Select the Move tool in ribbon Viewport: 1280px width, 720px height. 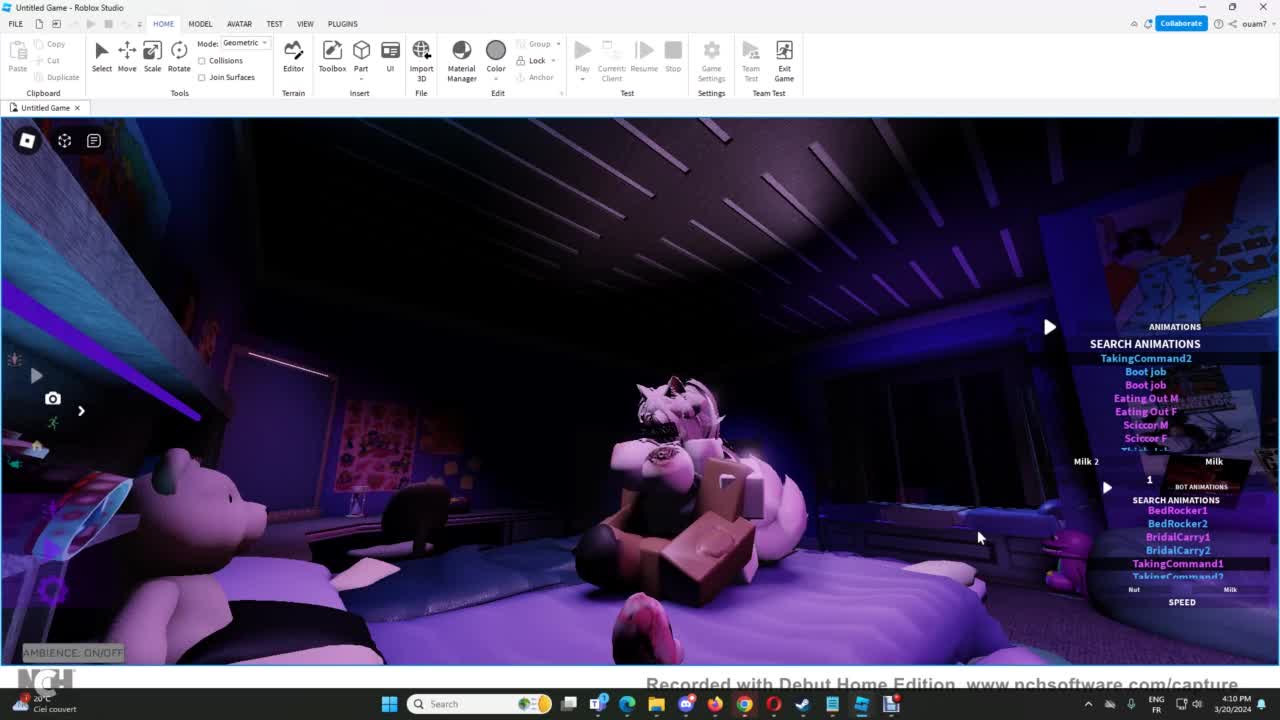coord(127,56)
